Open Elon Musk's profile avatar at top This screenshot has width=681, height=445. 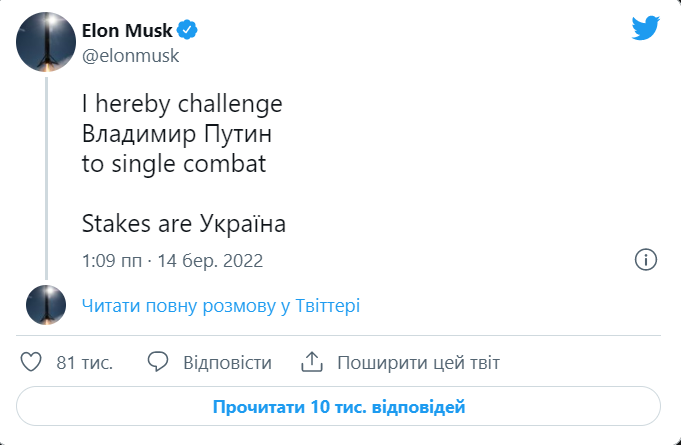pos(46,42)
